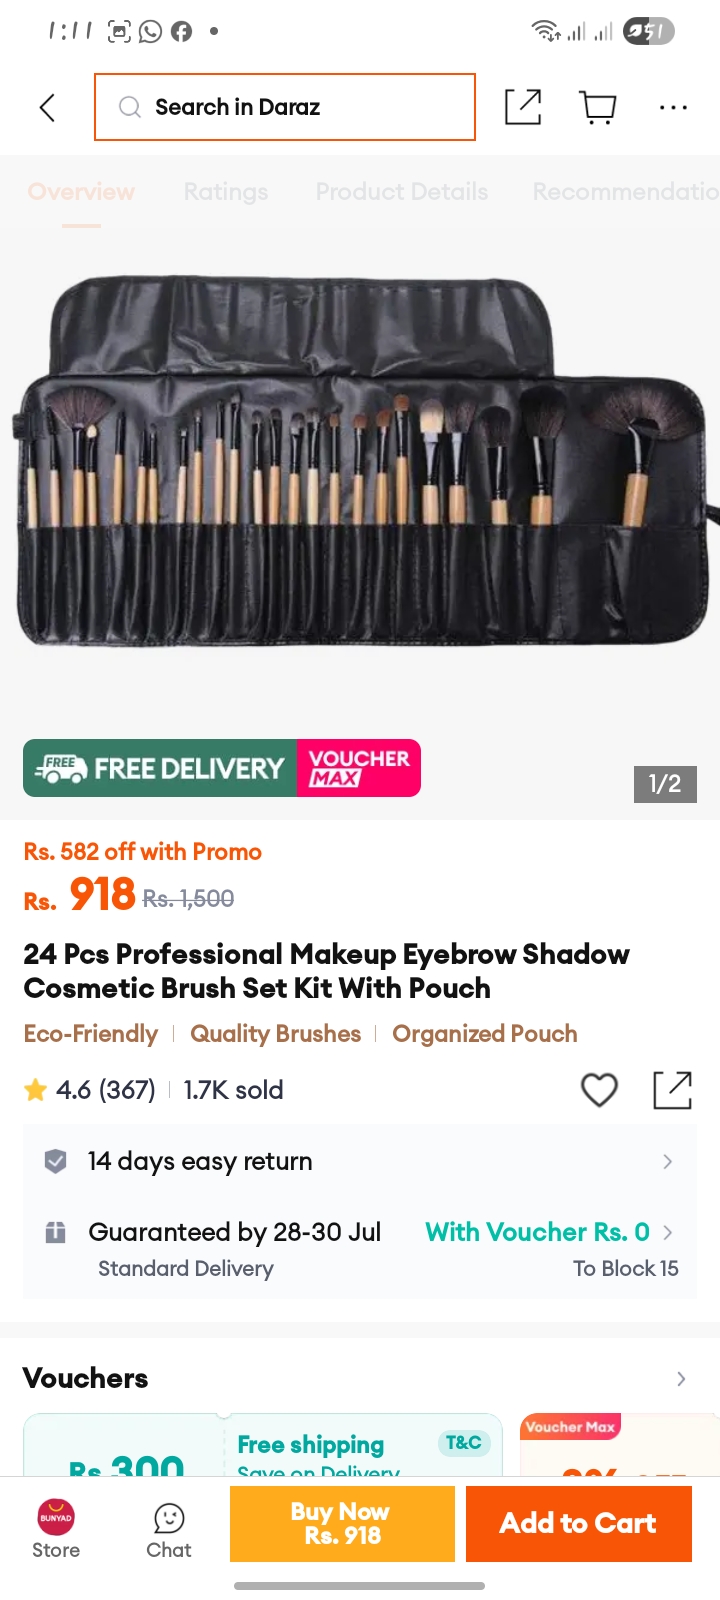
Task: Switch to the Ratings tab
Action: pyautogui.click(x=226, y=191)
